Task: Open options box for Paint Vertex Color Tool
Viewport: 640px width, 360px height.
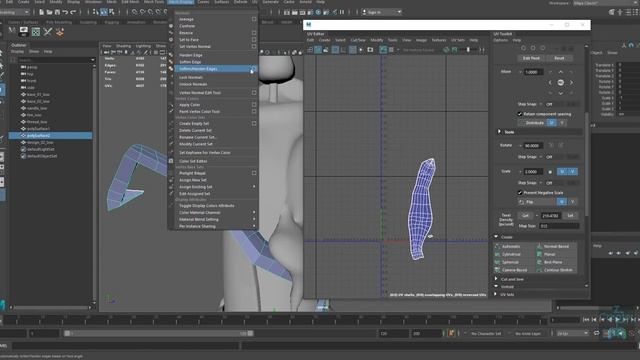Action: pyautogui.click(x=254, y=111)
